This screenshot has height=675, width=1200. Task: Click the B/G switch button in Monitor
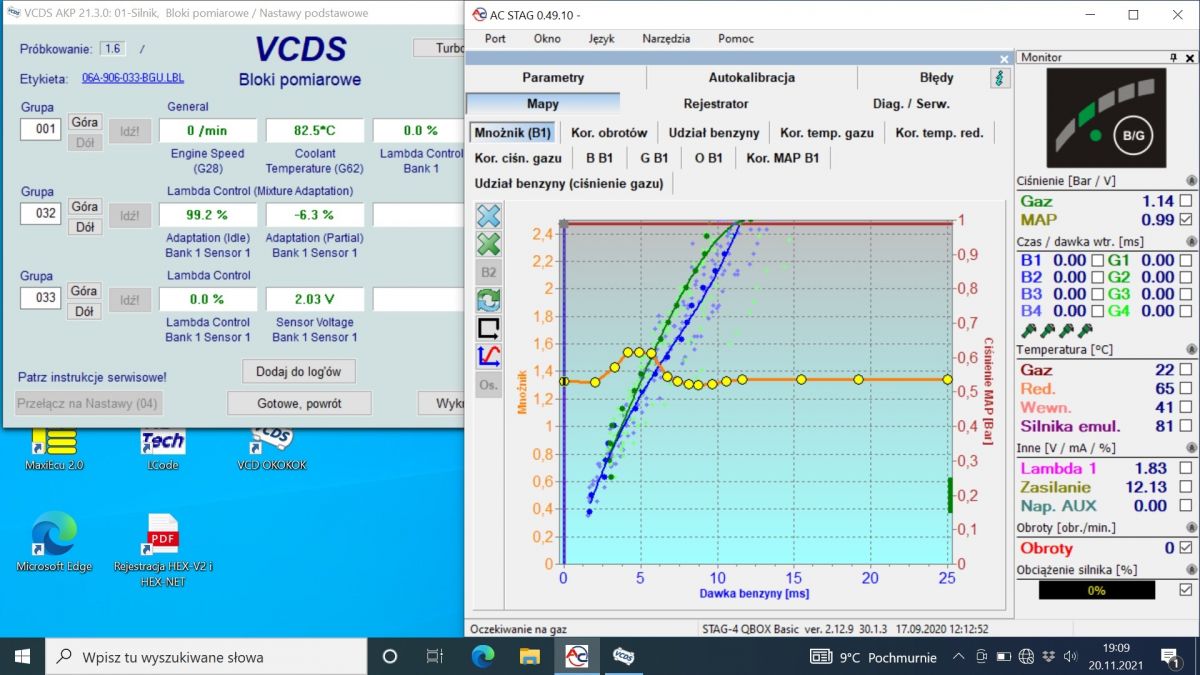click(x=1133, y=134)
